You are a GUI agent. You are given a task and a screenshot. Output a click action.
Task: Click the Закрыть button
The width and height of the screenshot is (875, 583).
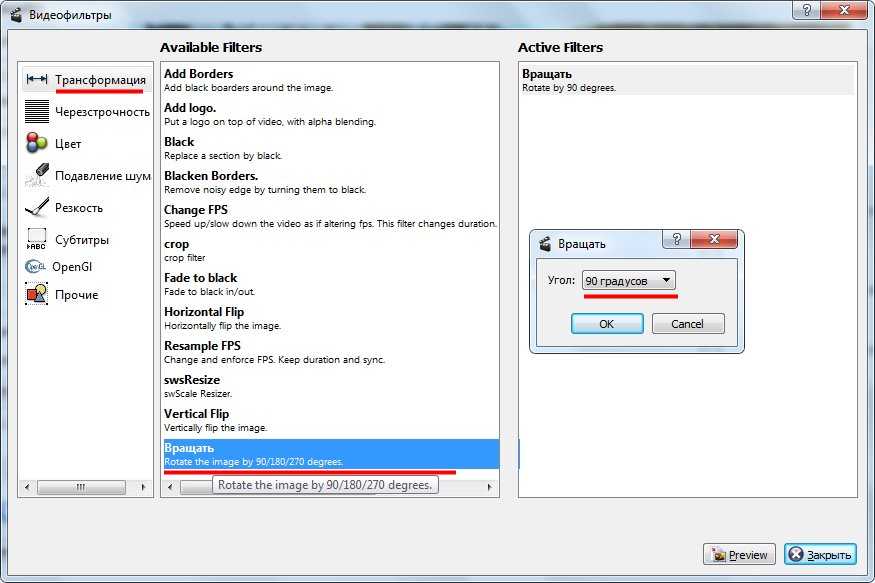820,555
